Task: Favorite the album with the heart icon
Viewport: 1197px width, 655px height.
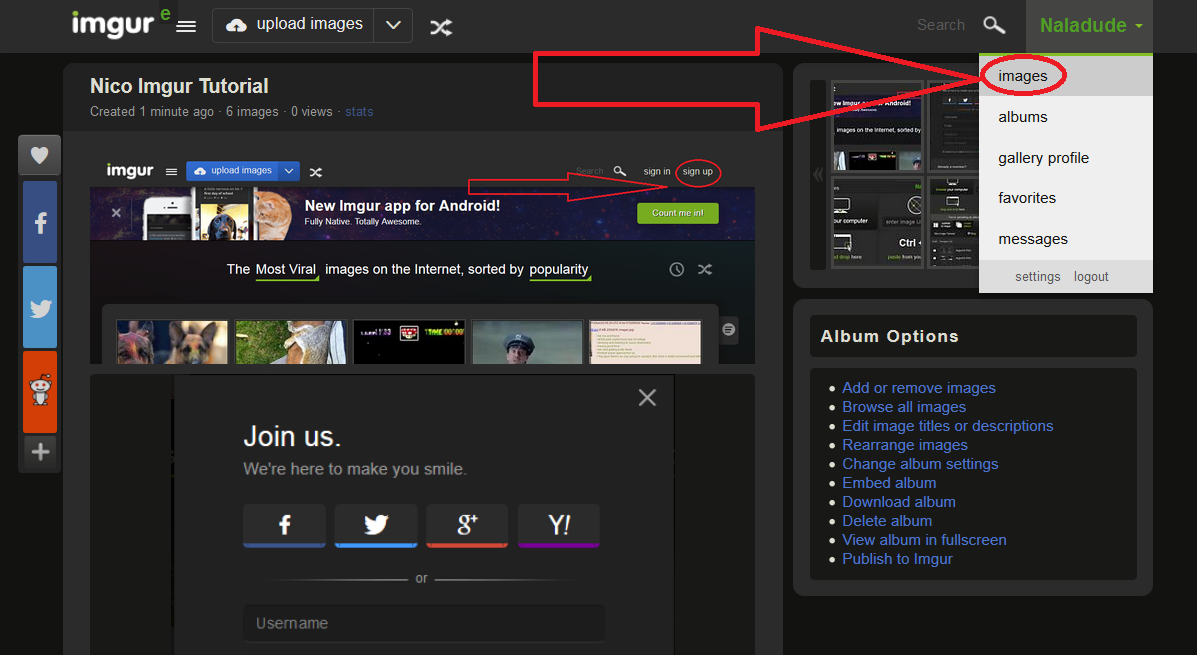Action: click(40, 156)
